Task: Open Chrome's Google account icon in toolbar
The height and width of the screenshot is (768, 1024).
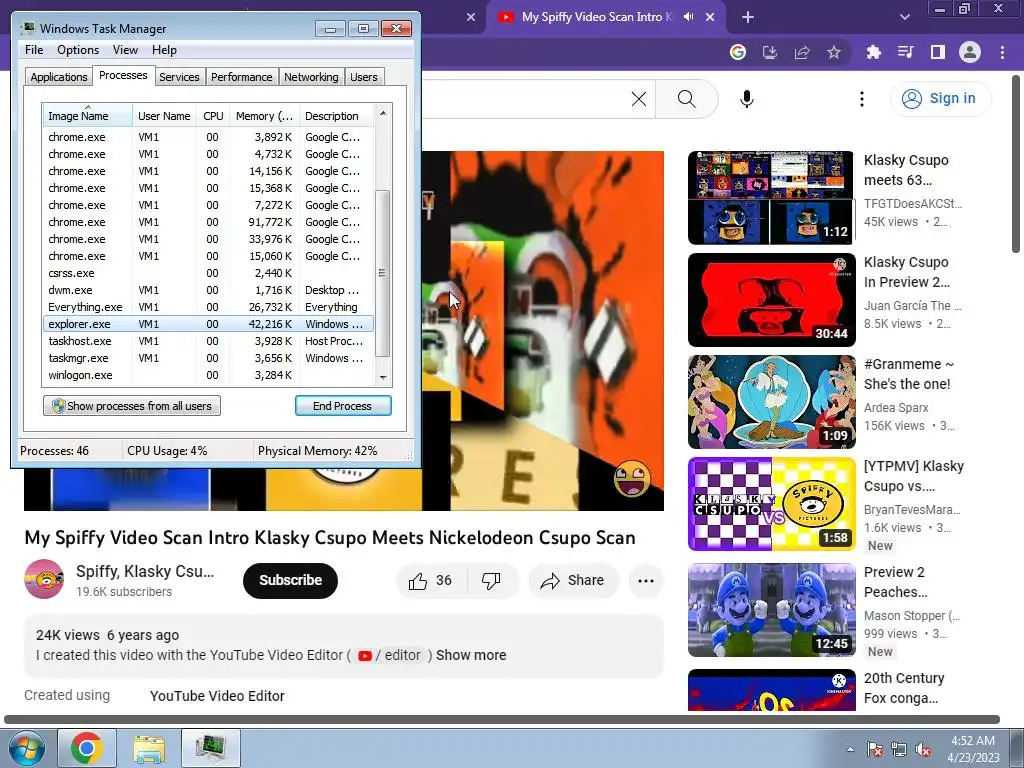Action: coord(738,52)
